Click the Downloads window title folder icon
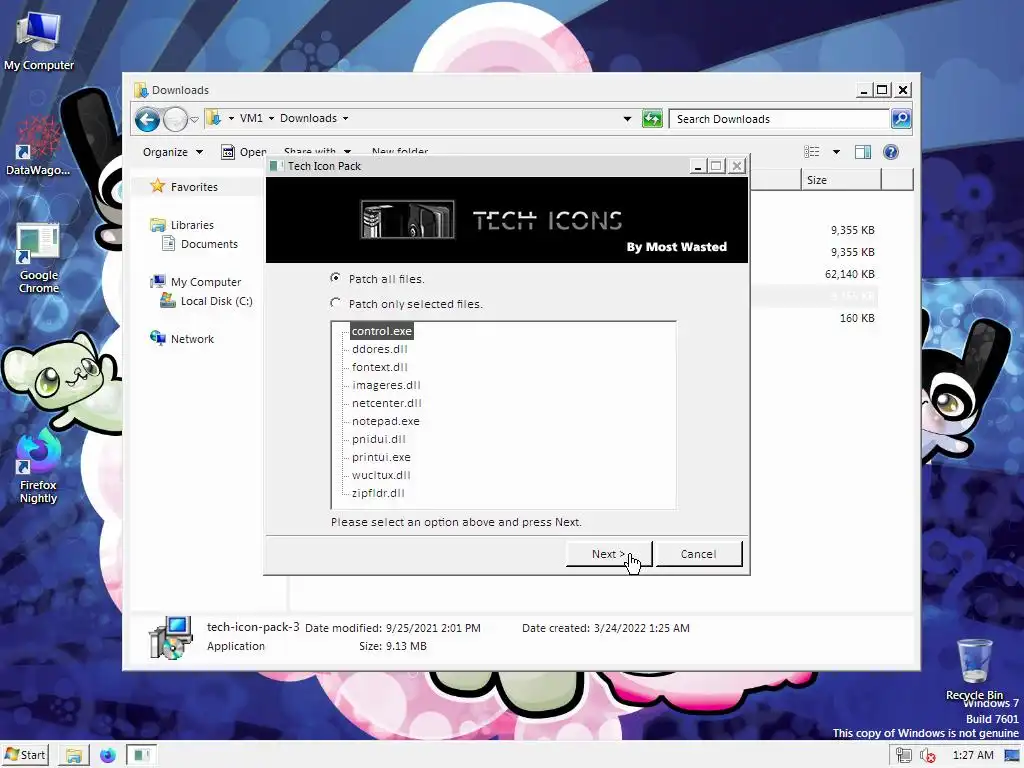The image size is (1024, 768). pos(140,90)
